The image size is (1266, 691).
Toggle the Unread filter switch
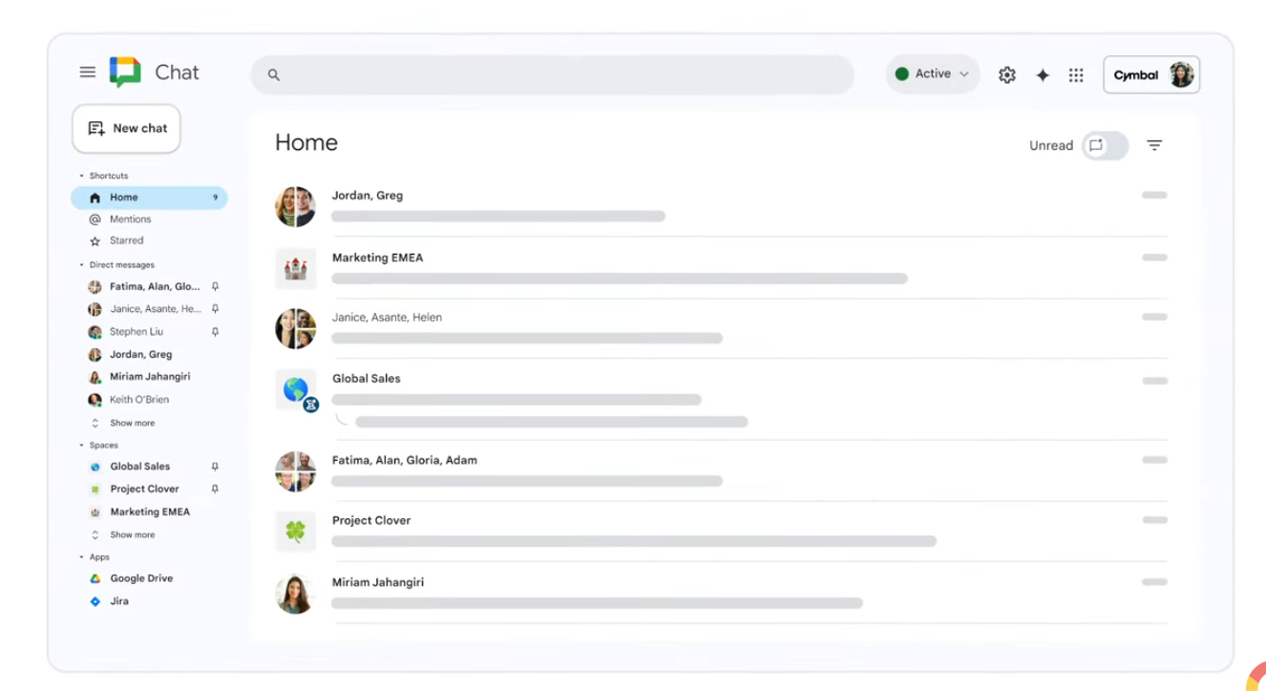click(1104, 145)
